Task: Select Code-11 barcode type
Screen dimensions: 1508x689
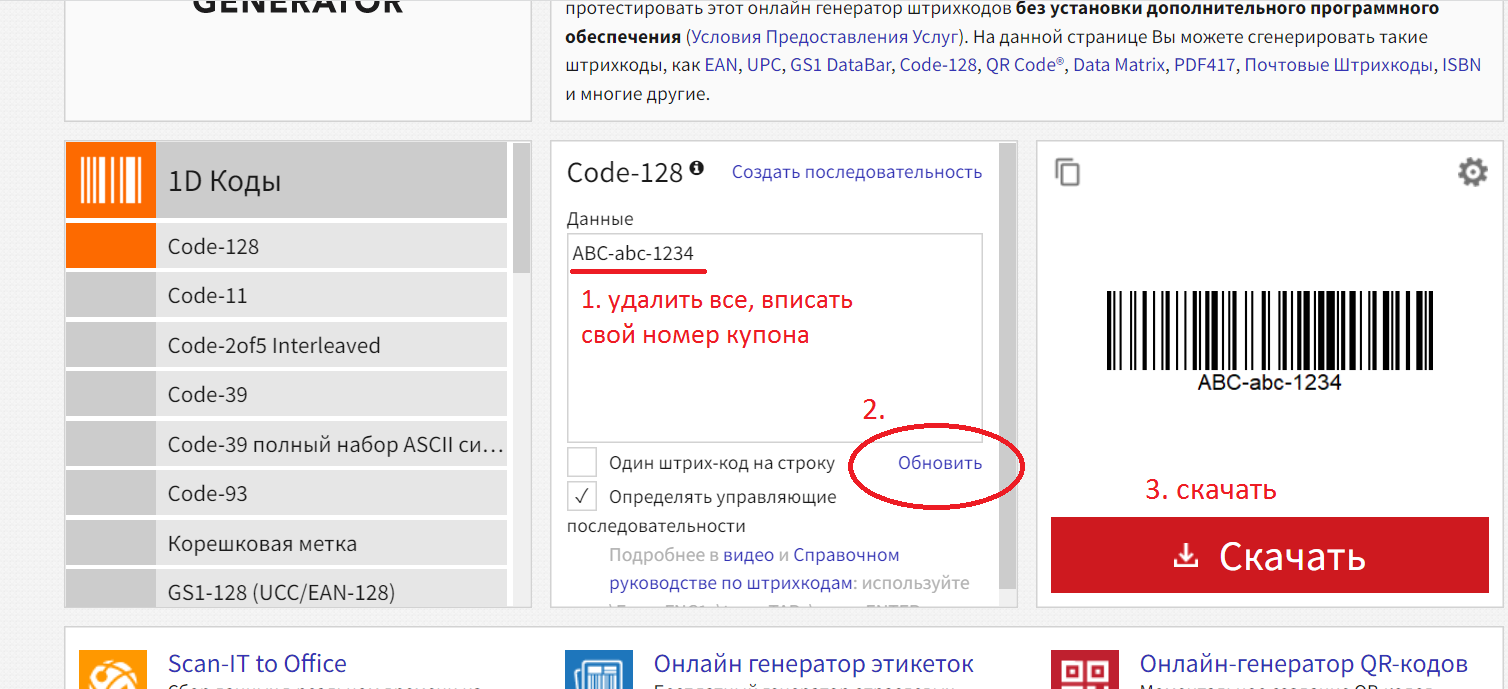Action: coord(287,296)
